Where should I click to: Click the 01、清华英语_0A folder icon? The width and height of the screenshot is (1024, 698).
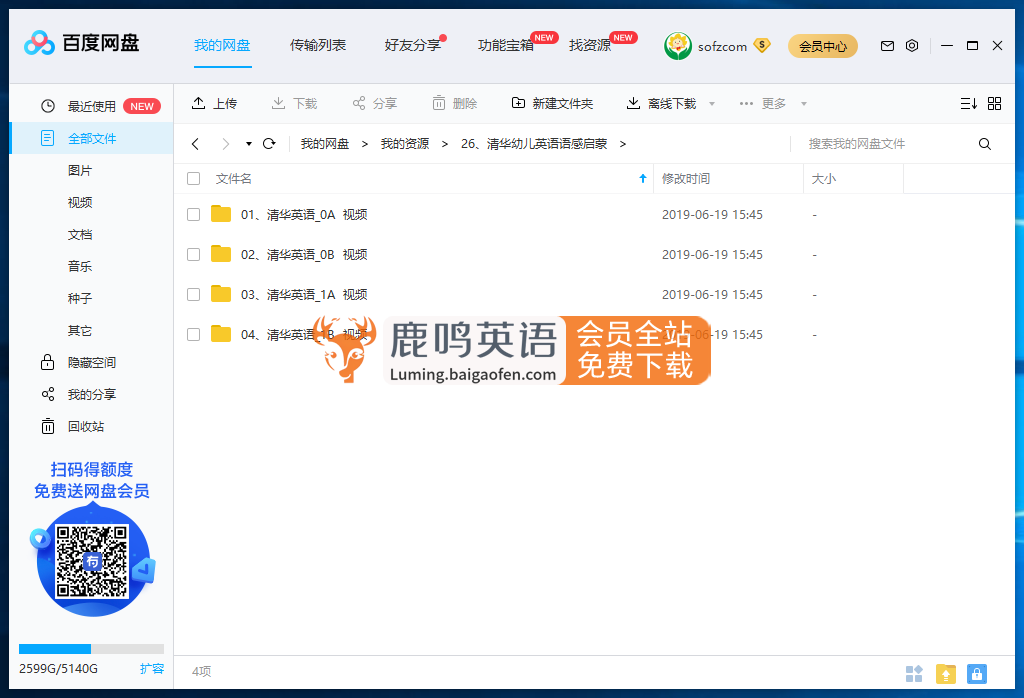pyautogui.click(x=221, y=214)
